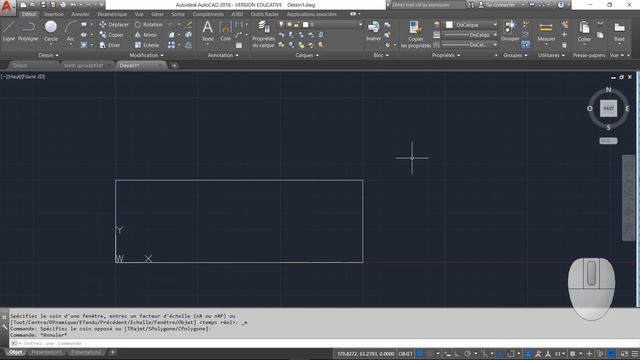Click the Miroir command

click(146, 35)
